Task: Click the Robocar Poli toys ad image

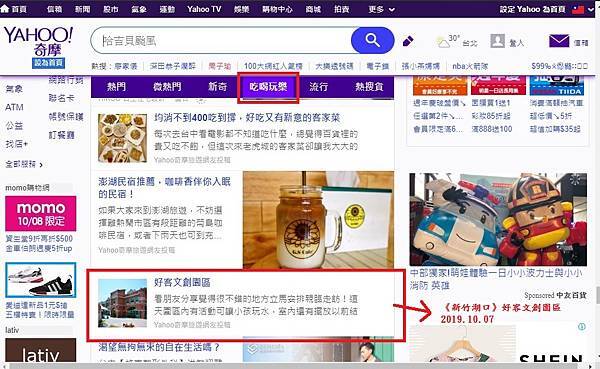Action: (x=498, y=219)
